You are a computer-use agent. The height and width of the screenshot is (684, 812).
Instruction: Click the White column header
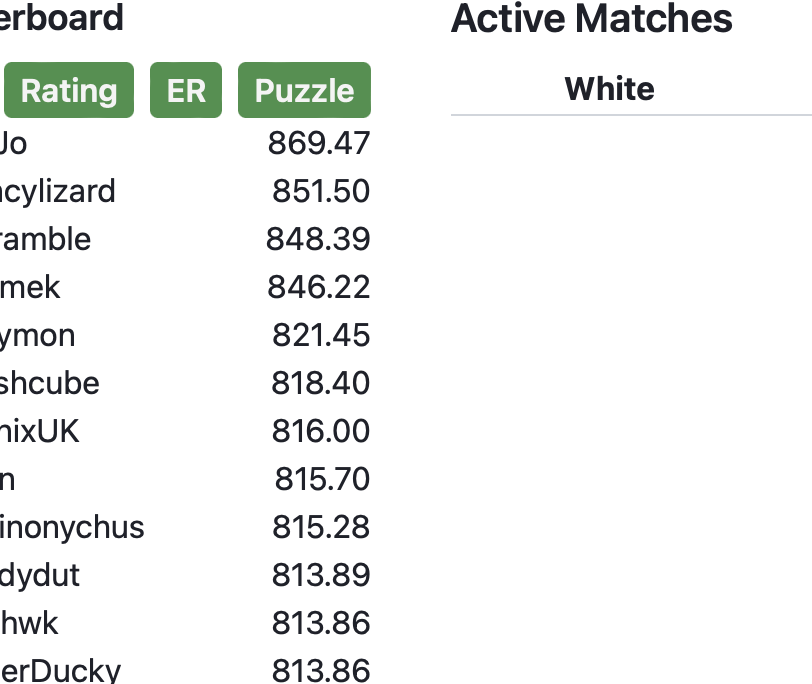pos(609,89)
